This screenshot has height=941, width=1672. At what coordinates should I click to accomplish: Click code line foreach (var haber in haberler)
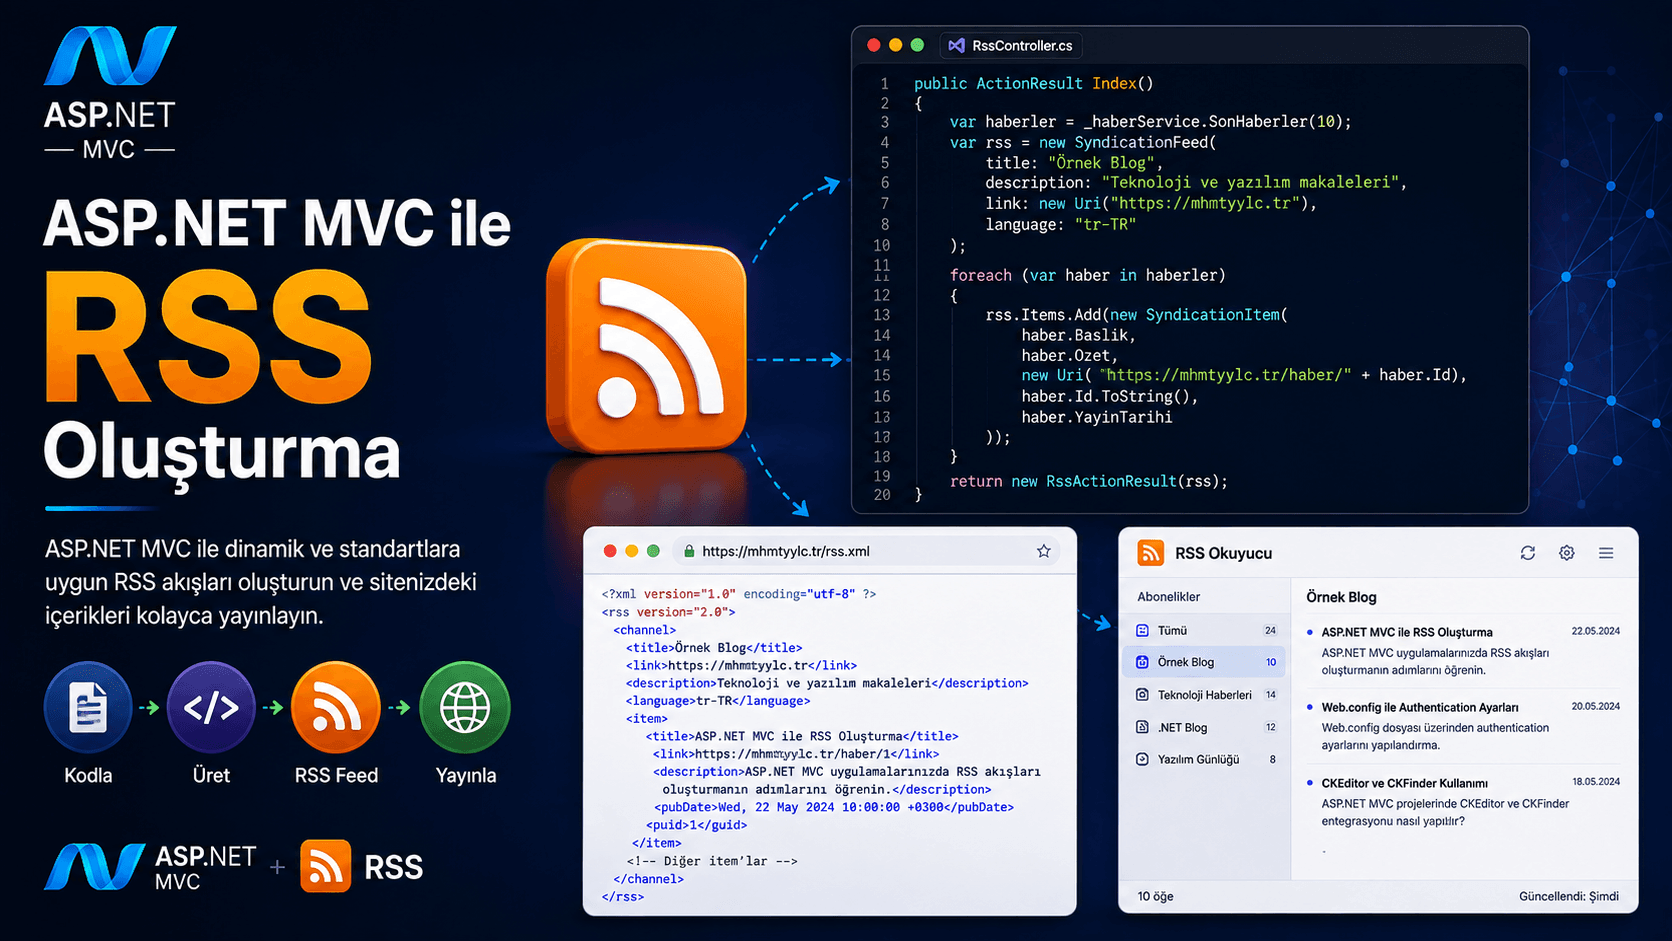[x=1087, y=275]
